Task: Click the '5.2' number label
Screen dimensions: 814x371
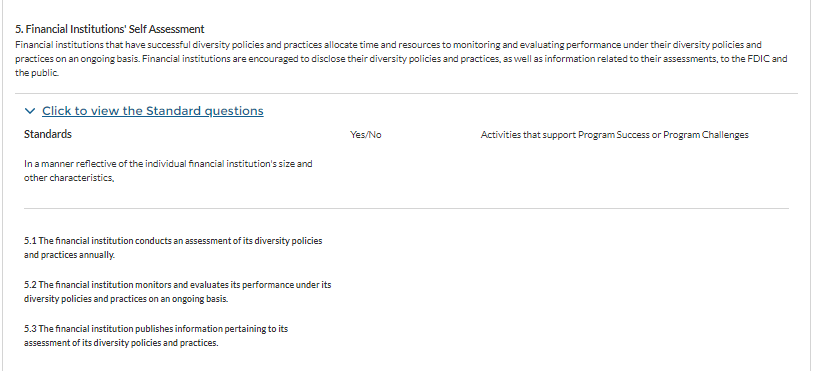Action: (x=30, y=285)
